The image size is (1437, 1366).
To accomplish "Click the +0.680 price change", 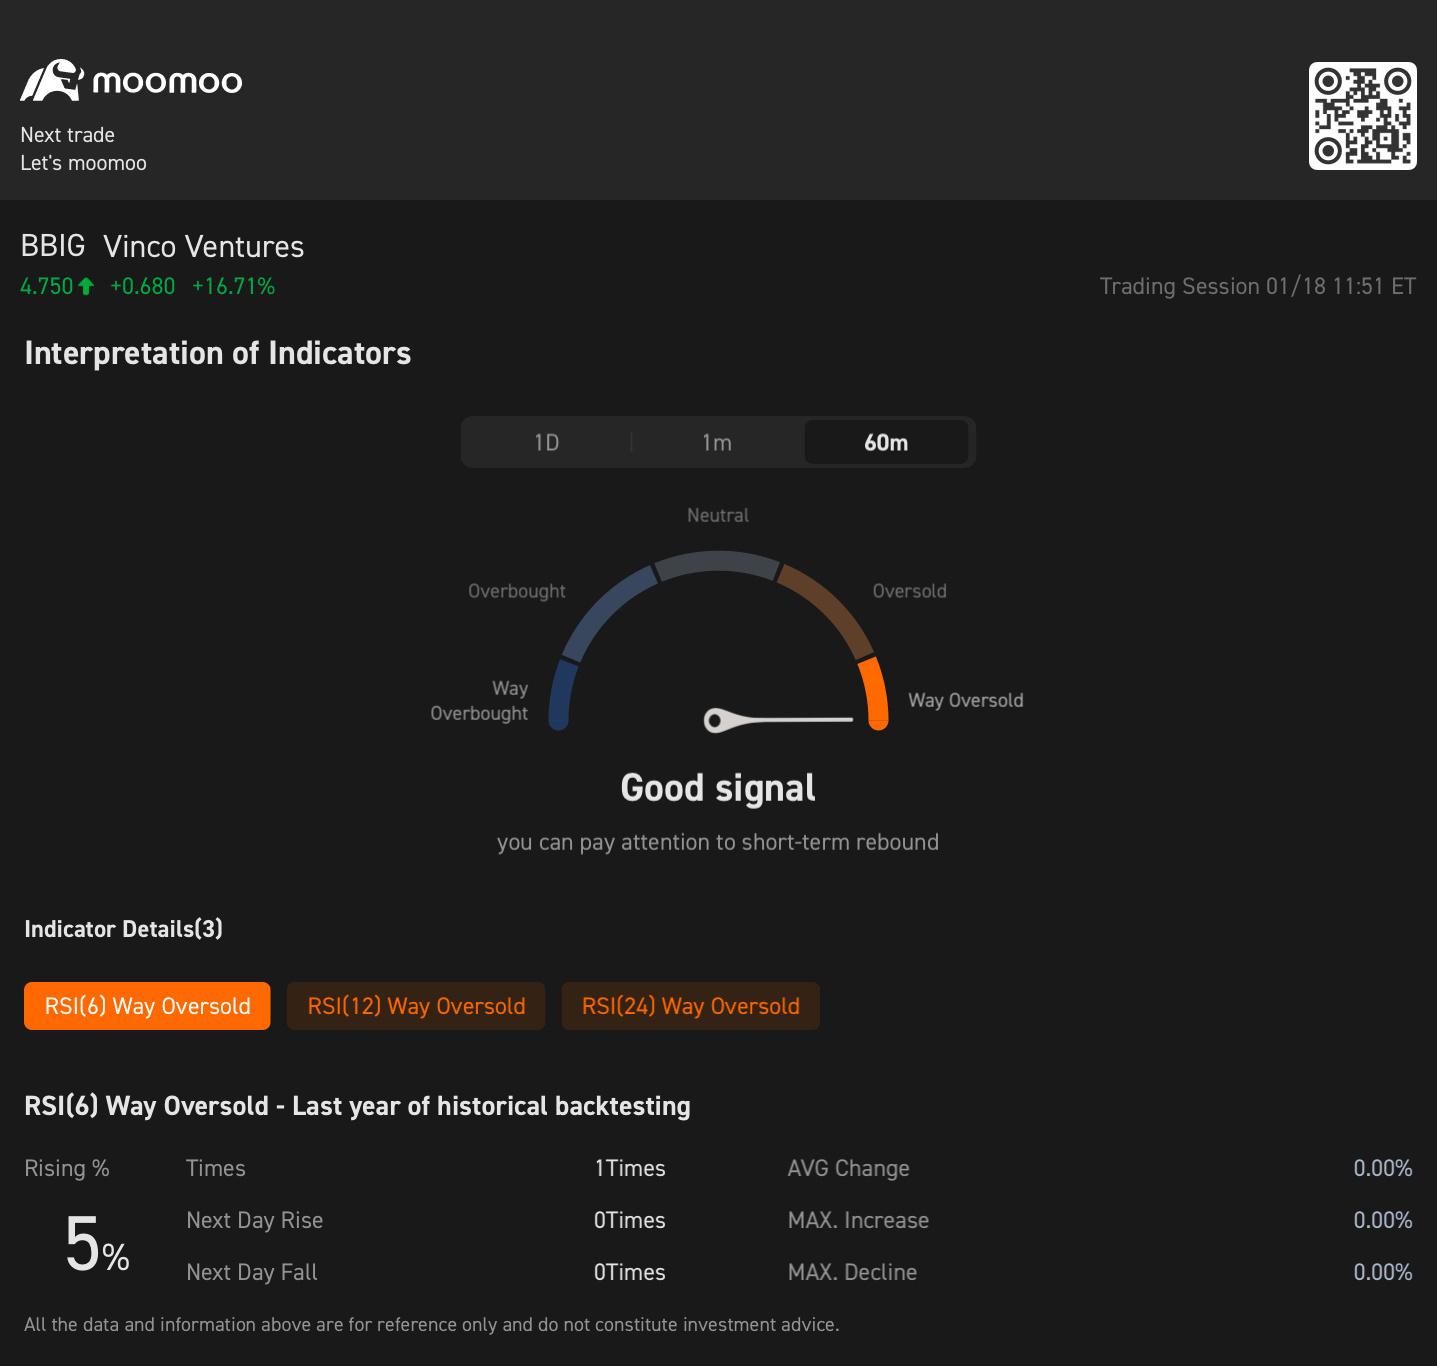I will pos(143,287).
